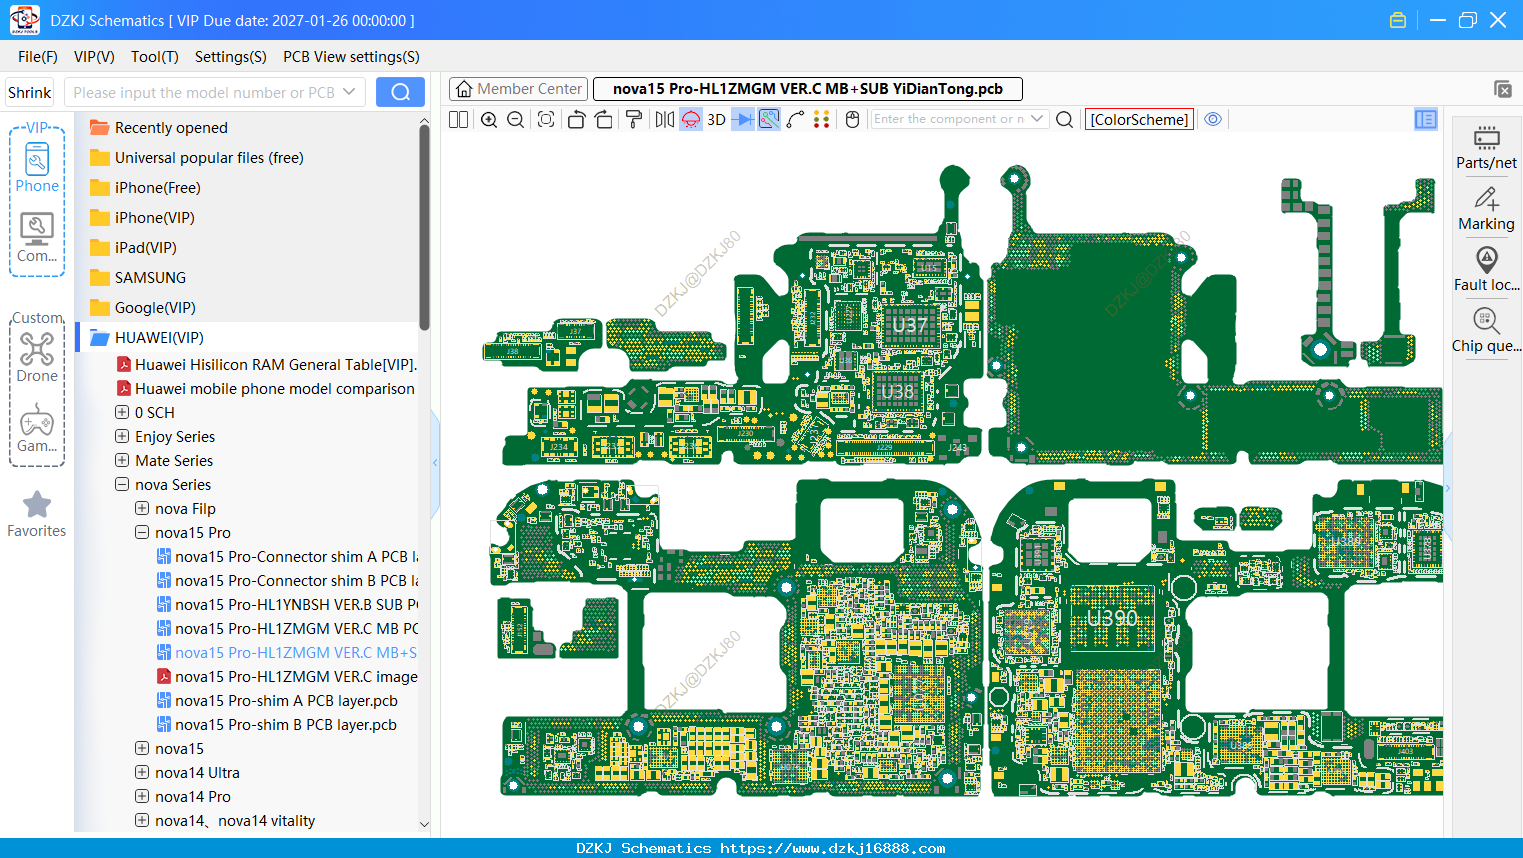The image size is (1523, 858).
Task: Open the Chip query tool
Action: tap(1486, 331)
